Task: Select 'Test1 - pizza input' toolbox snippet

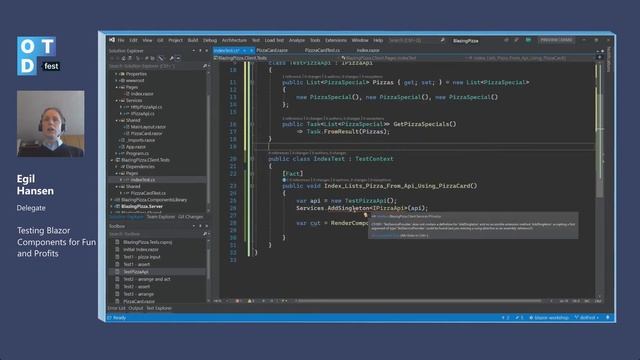Action: click(142, 257)
